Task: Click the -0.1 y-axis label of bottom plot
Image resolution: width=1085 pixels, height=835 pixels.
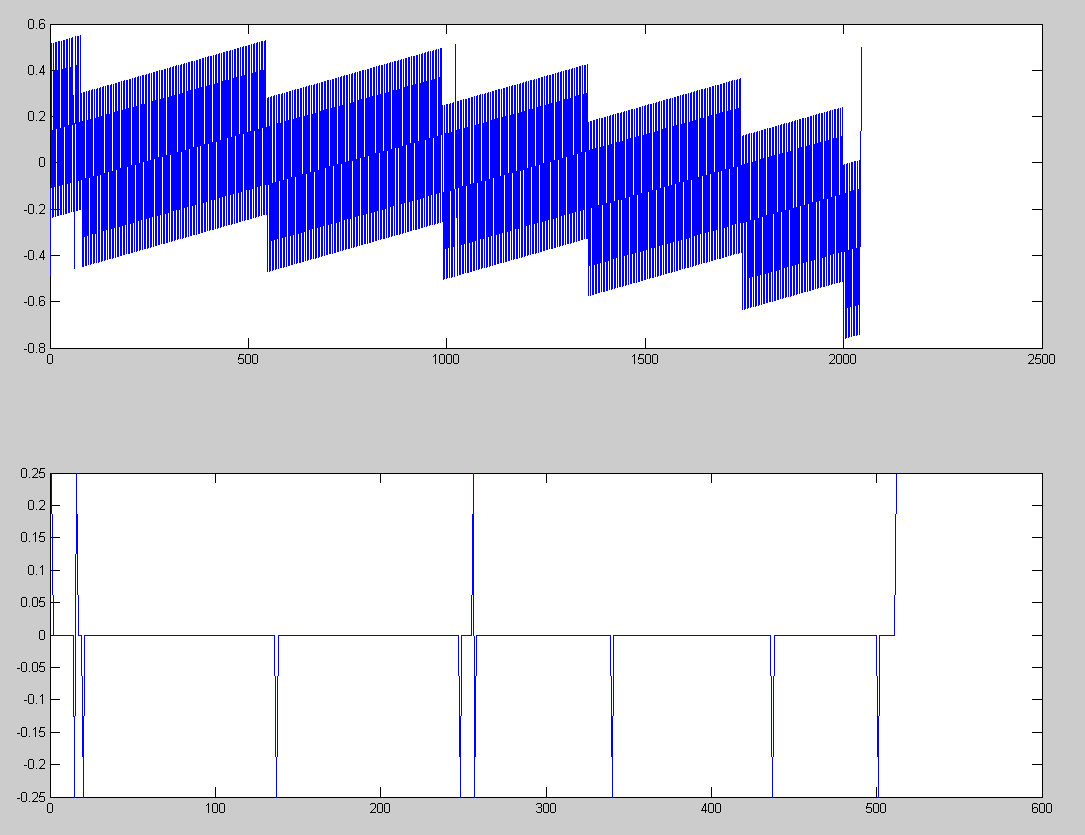Action: (32, 700)
